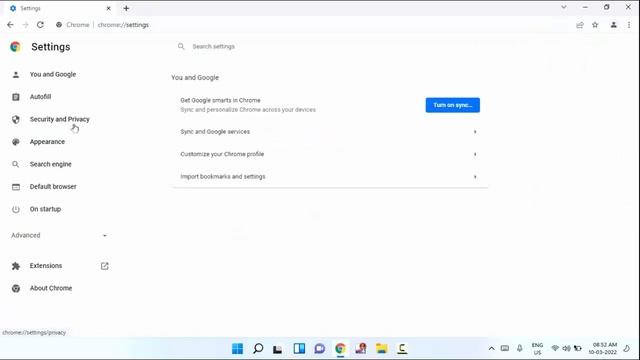Bookmark this page with the star icon
640x360 pixels.
[595, 25]
